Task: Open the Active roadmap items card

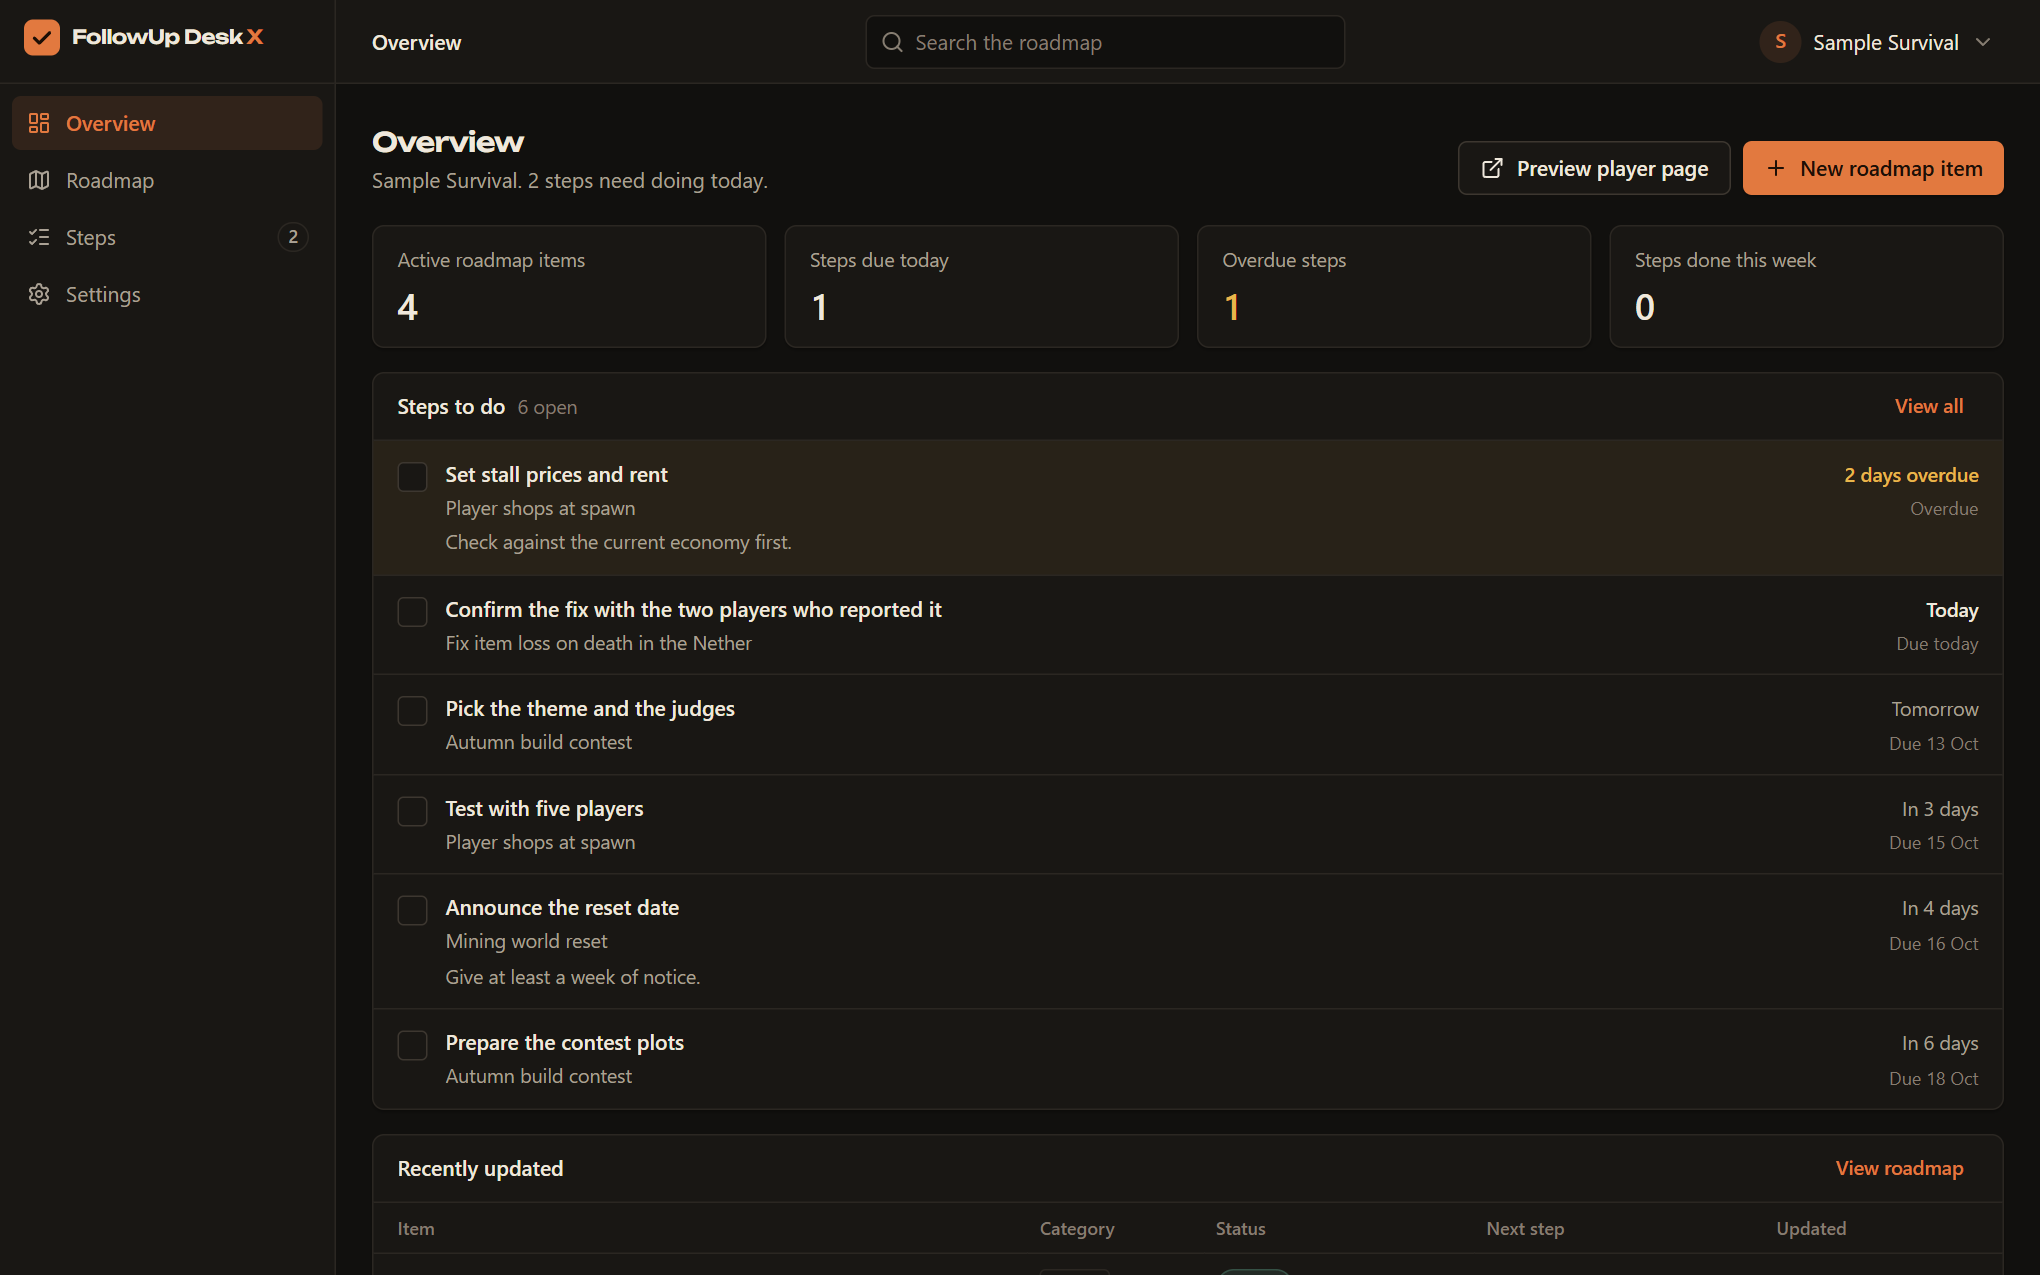Action: point(569,286)
